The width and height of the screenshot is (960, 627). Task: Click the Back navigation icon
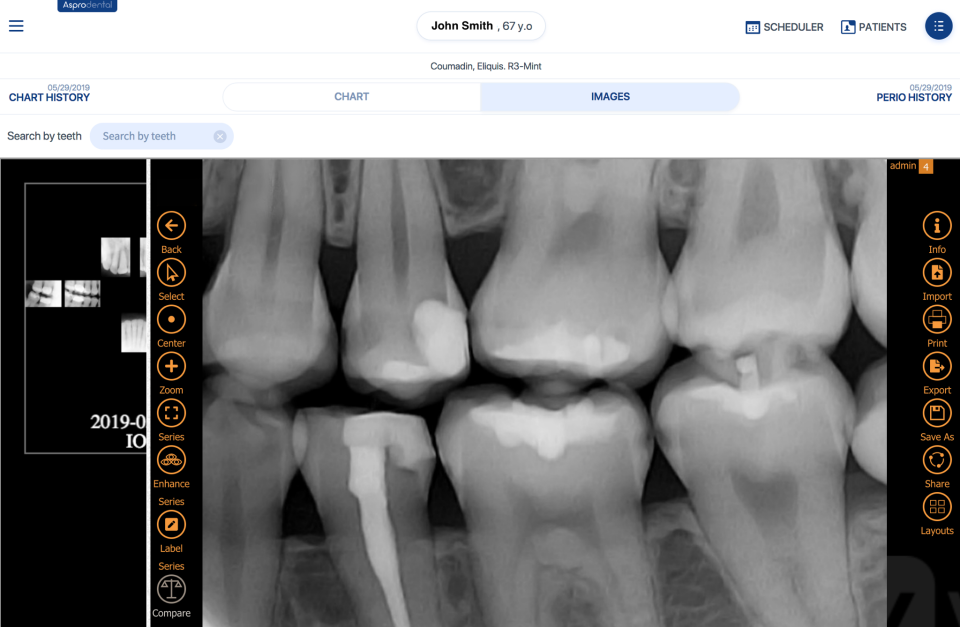171,226
